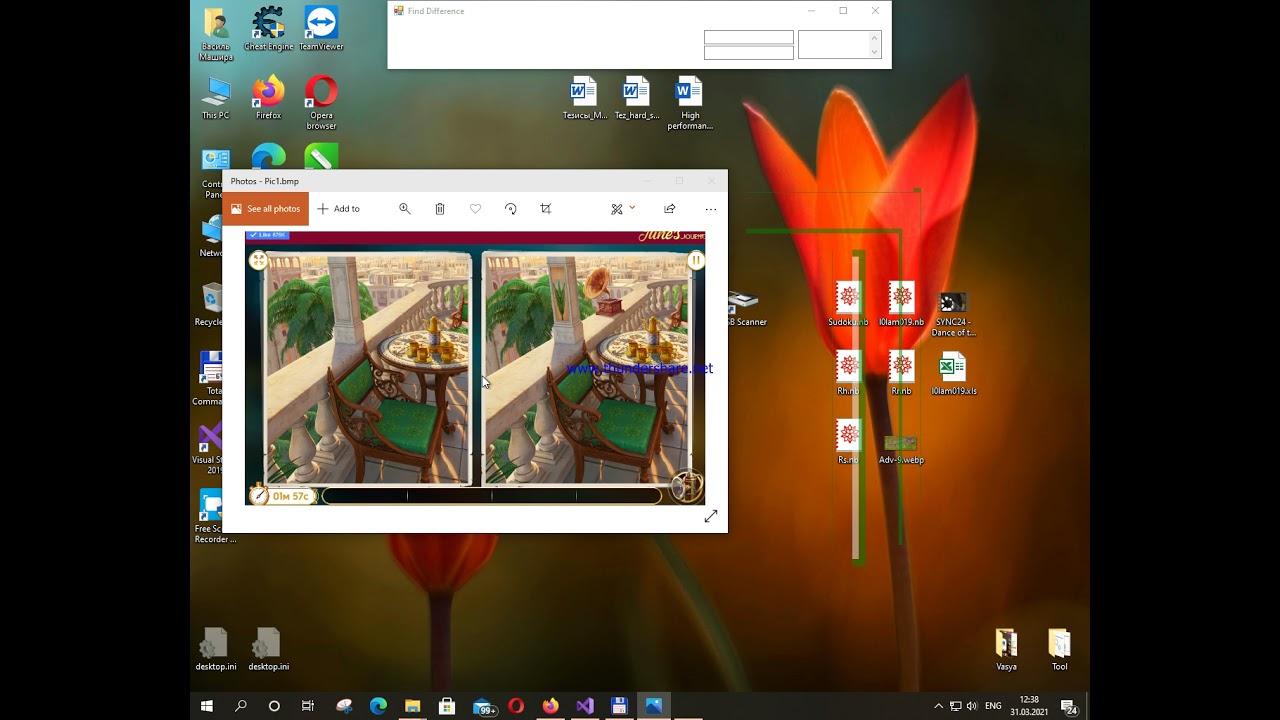Screen dimensions: 1280x720
Task: Open the Crop tool in Photos
Action: (x=546, y=209)
